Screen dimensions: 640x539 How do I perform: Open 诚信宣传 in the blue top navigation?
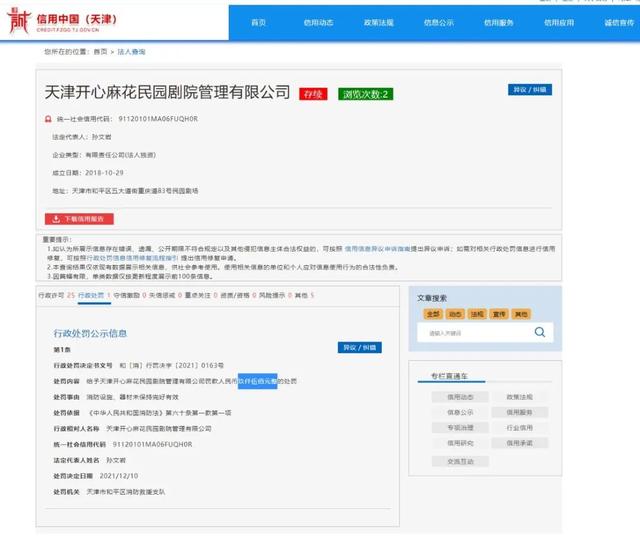point(619,22)
